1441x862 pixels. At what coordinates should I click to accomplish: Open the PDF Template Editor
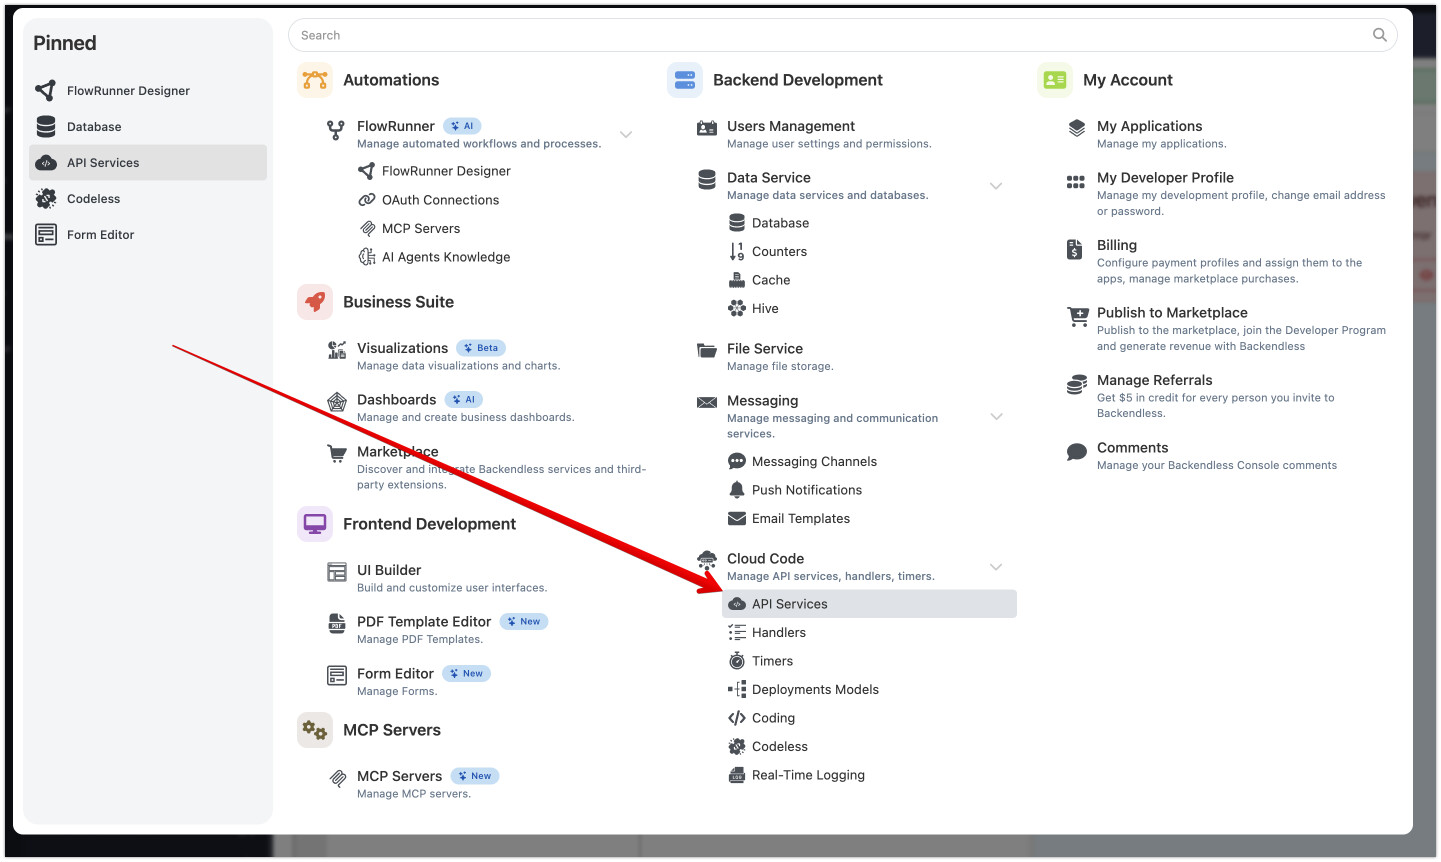[424, 622]
